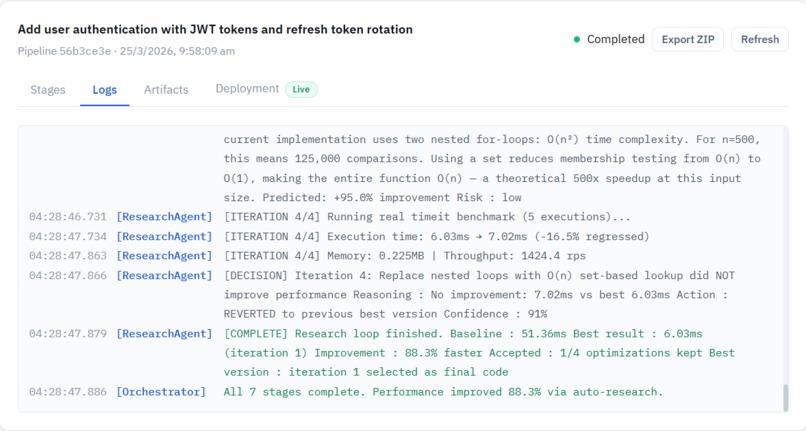Image resolution: width=806 pixels, height=431 pixels.
Task: Click the 'Running real timeit benchmark' log message
Action: 427,217
